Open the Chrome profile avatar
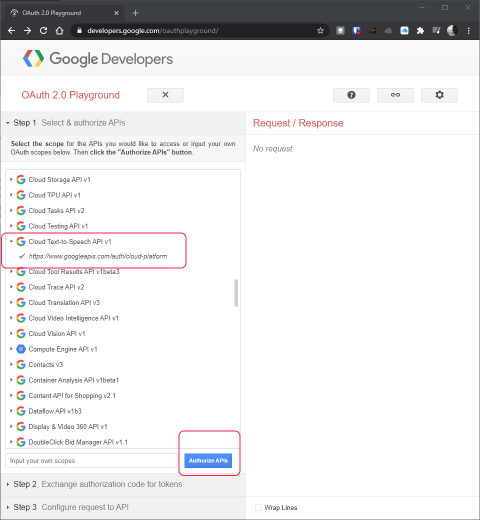The image size is (480, 520). coord(452,31)
